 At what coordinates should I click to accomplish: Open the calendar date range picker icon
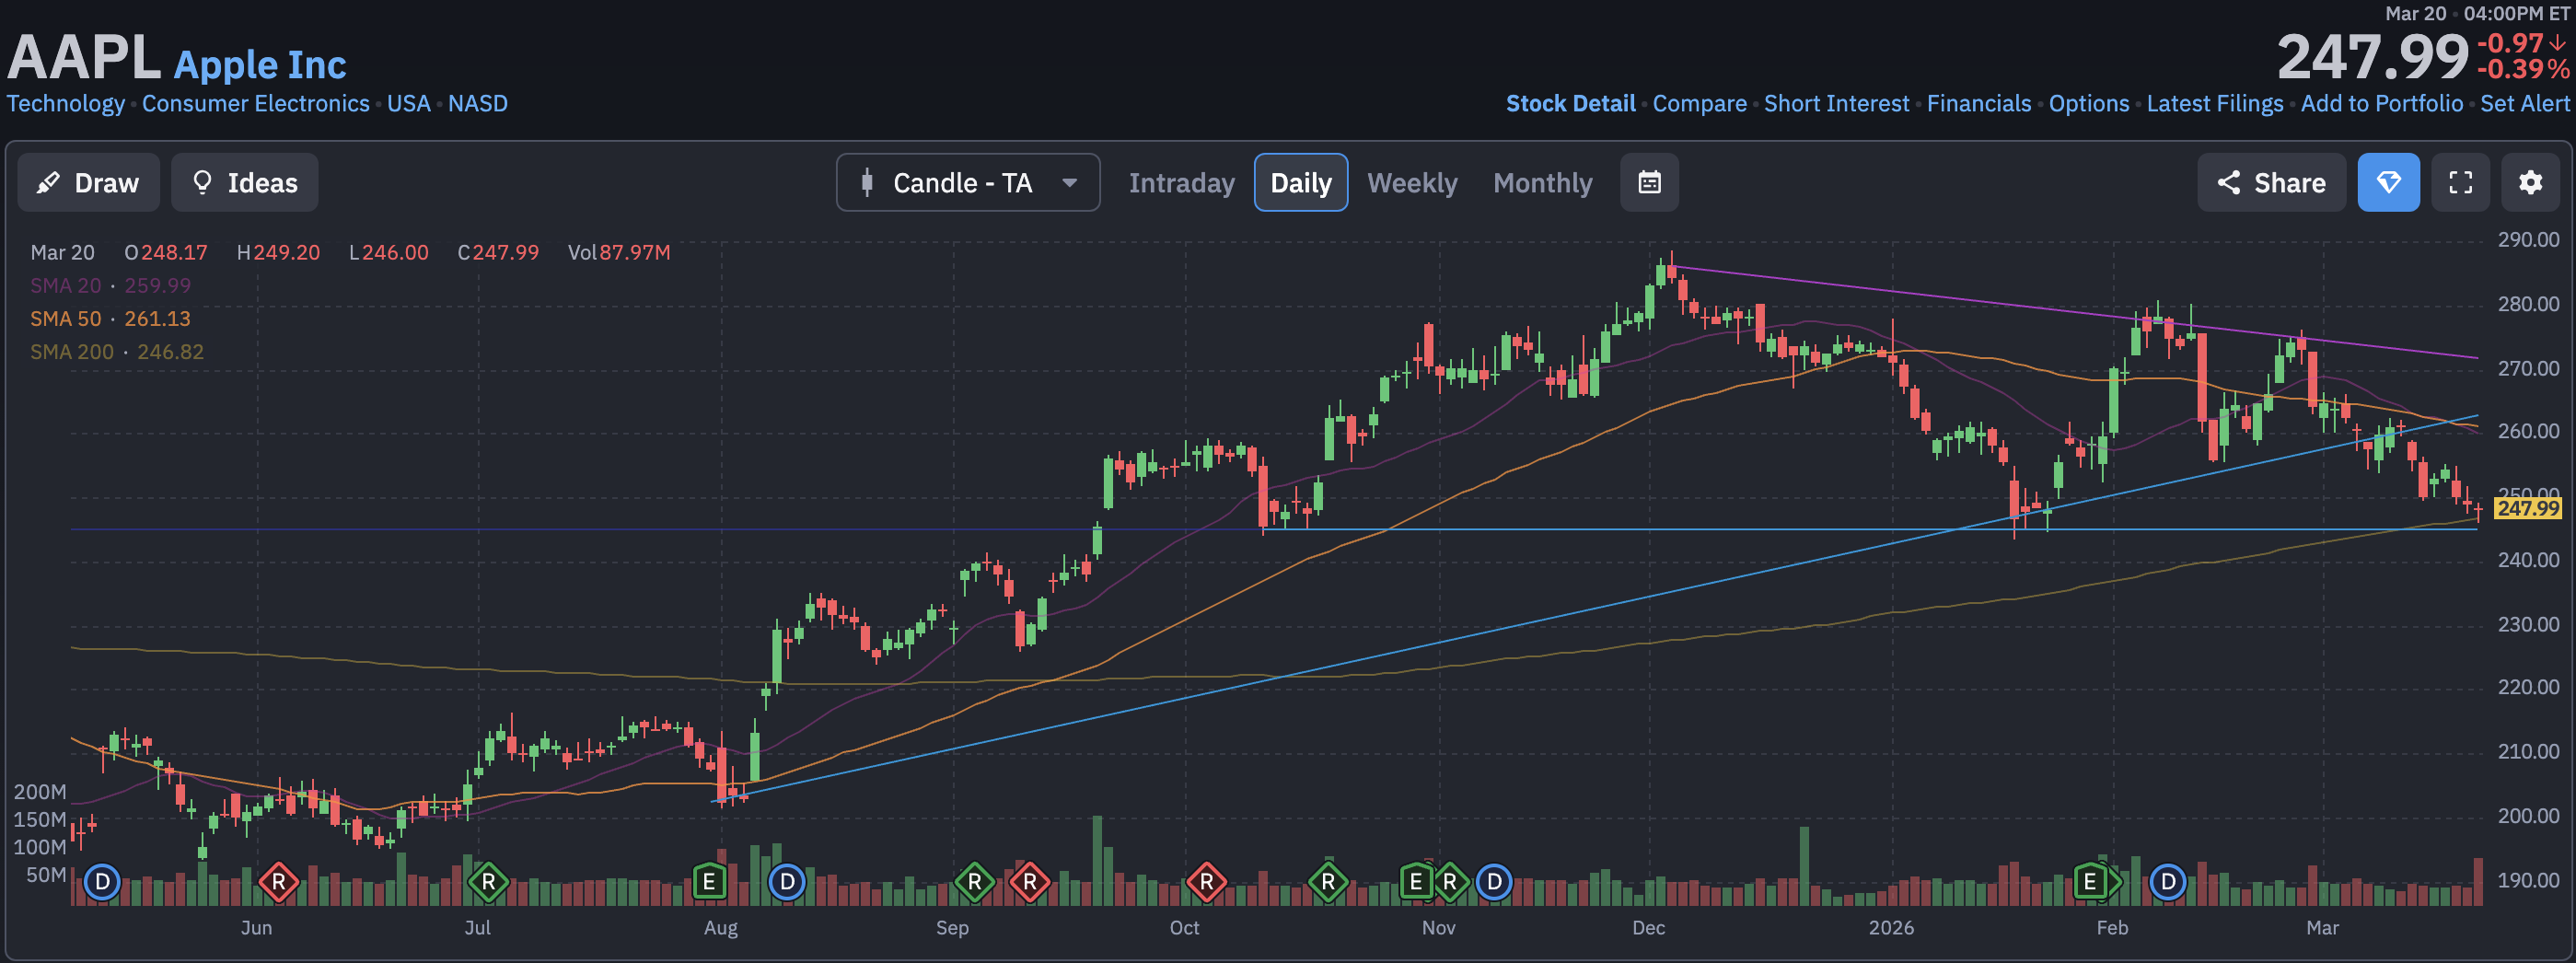[1649, 182]
